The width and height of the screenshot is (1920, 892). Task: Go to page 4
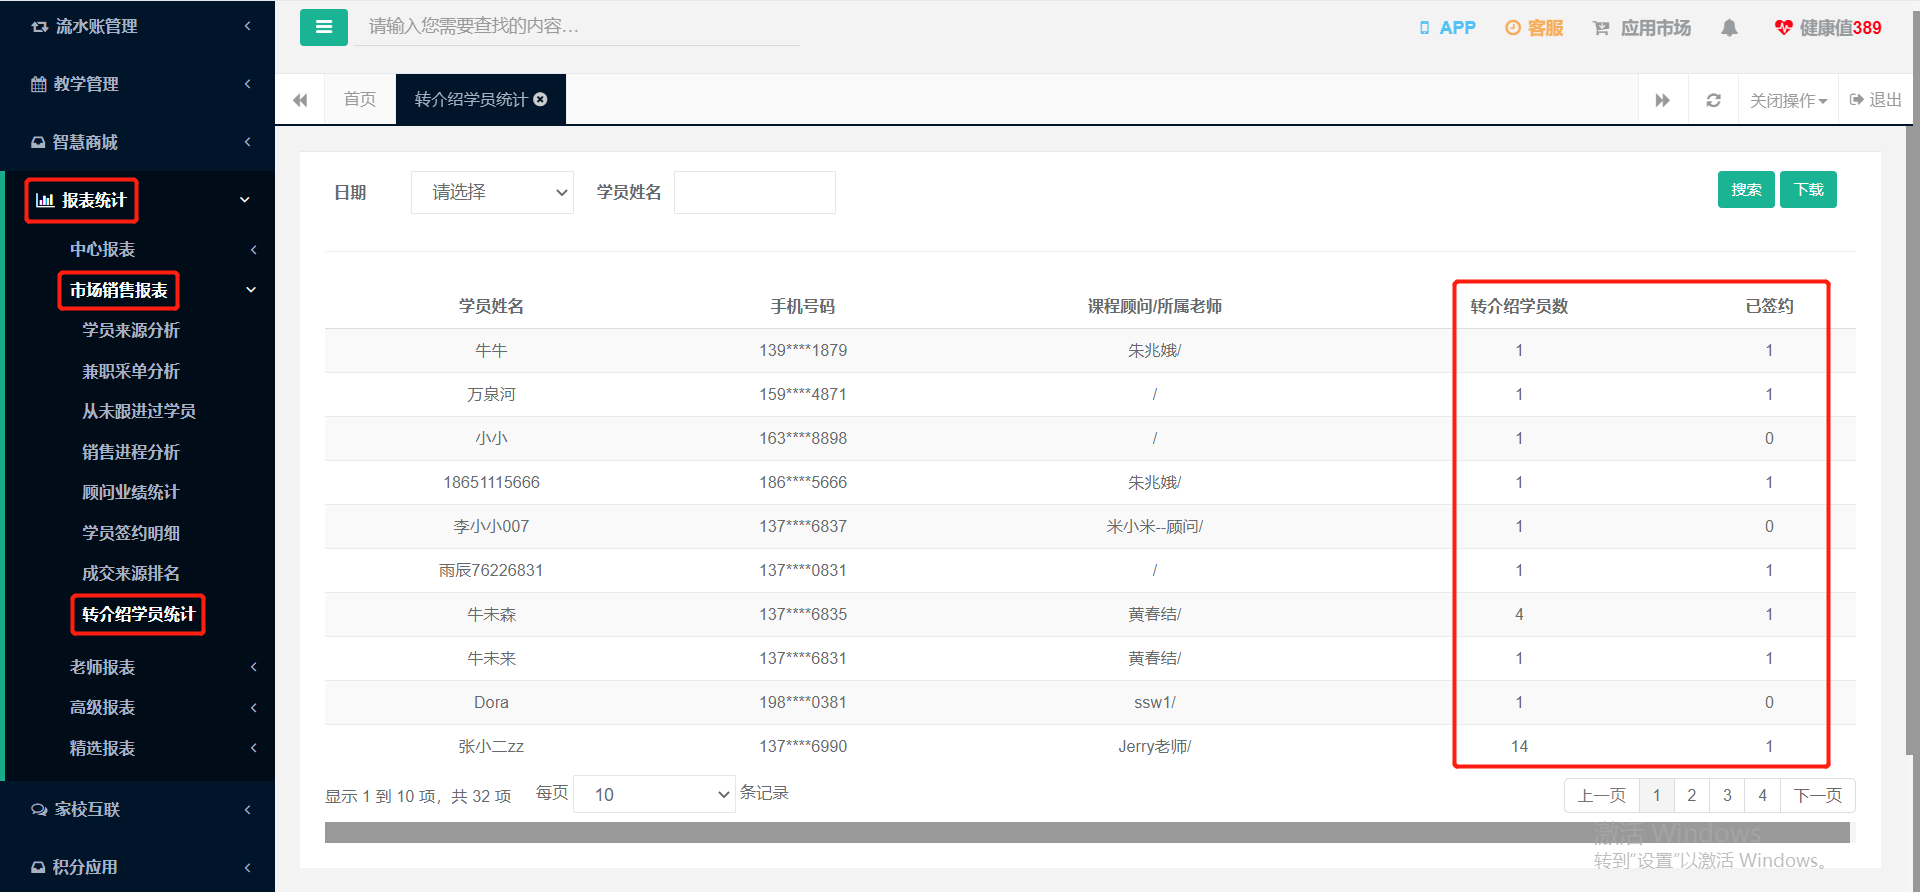click(x=1762, y=795)
